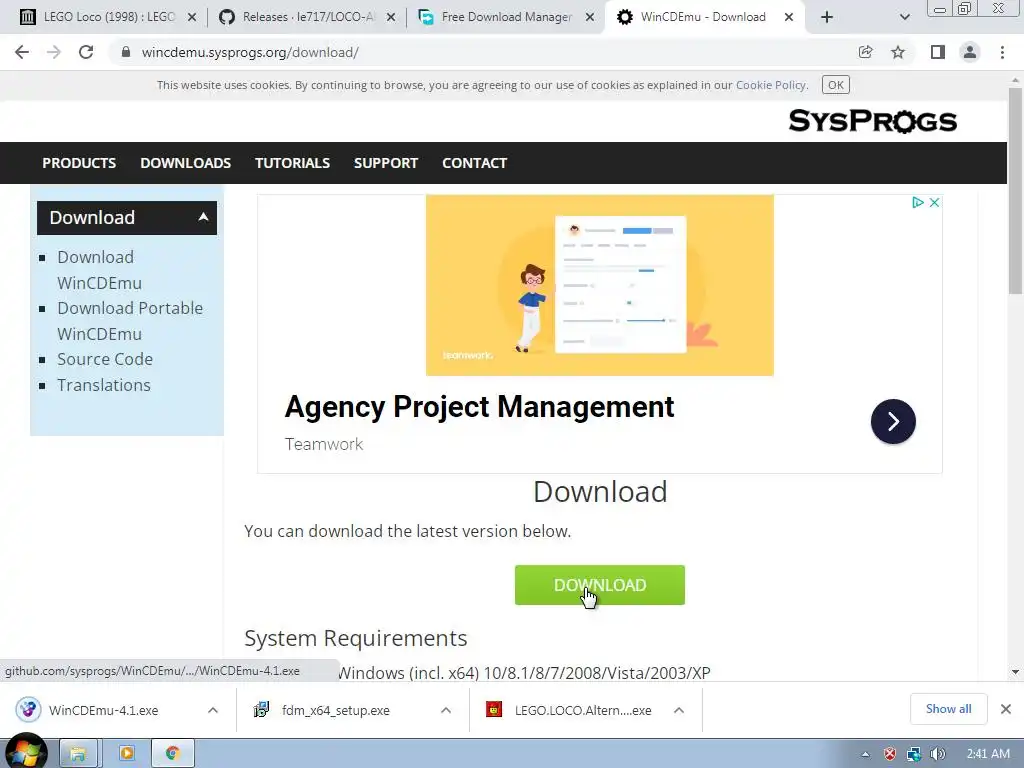1024x768 pixels.
Task: Share this page icon in address bar
Action: (x=865, y=52)
